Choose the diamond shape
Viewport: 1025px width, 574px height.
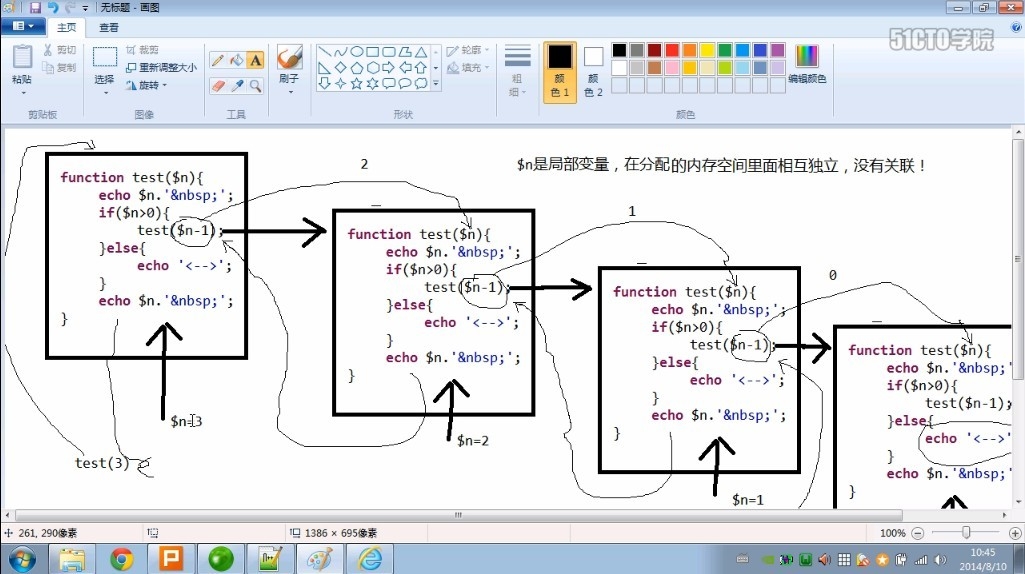click(x=341, y=67)
